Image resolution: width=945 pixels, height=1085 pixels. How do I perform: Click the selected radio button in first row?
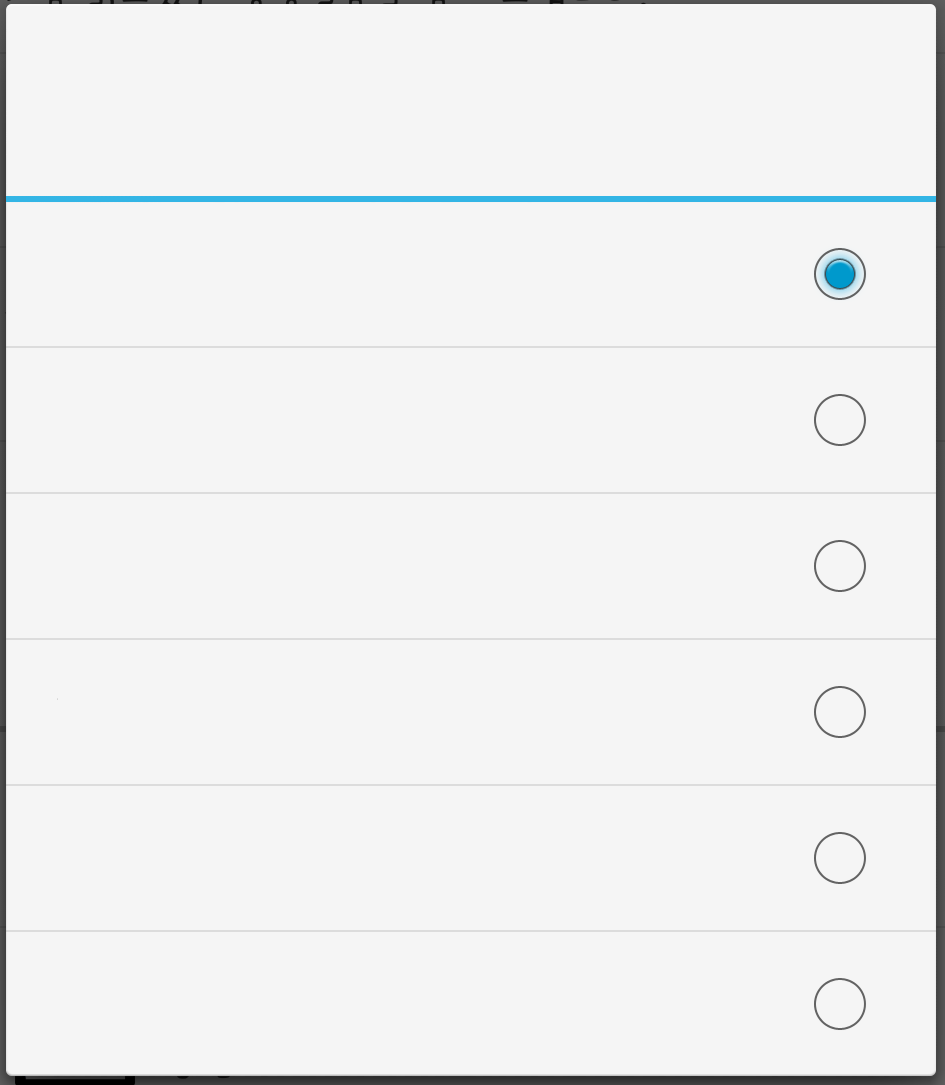839,274
